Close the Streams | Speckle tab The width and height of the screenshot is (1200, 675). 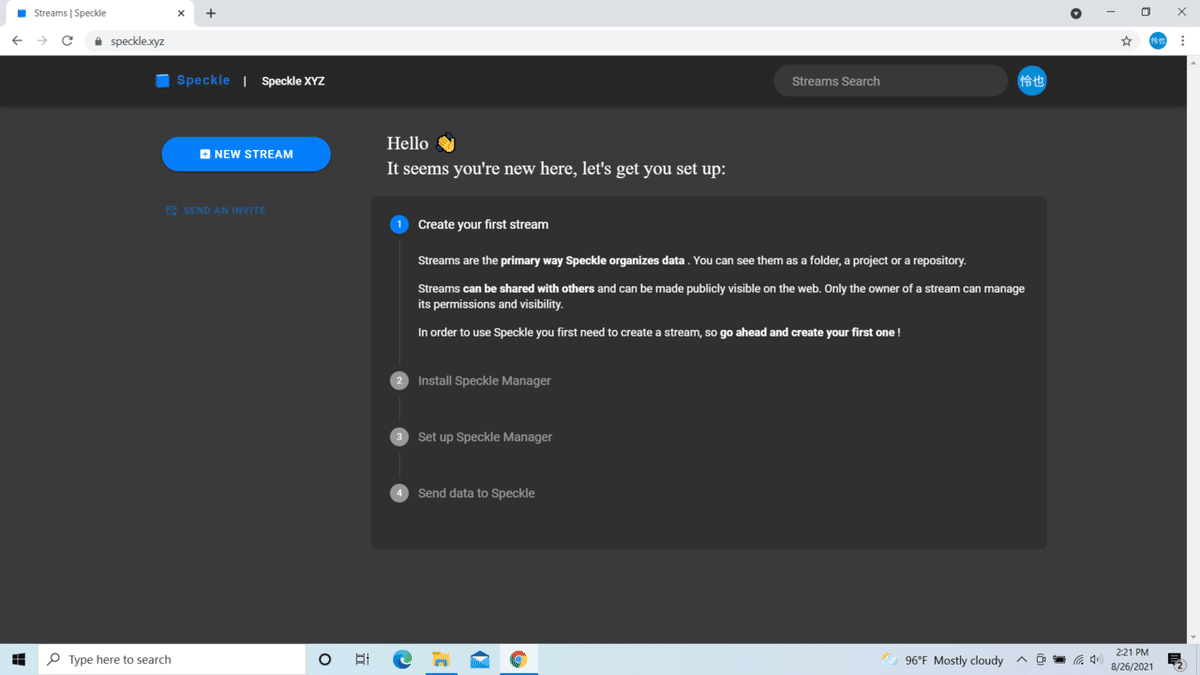click(x=181, y=13)
